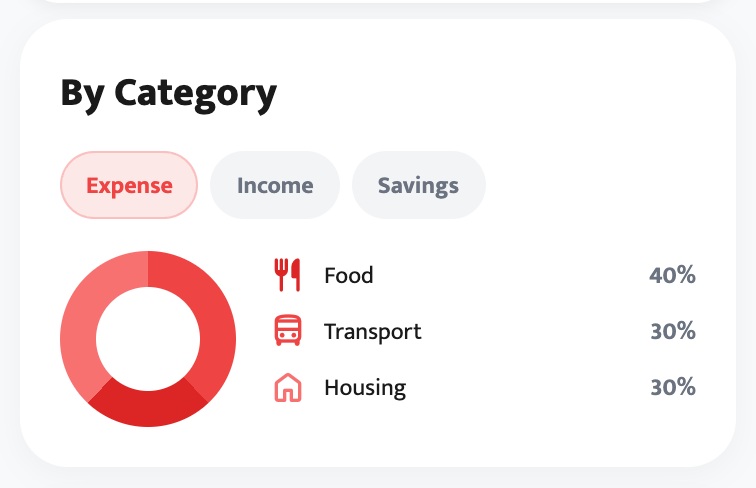Click the word Expense in the highlighted pill

pos(129,186)
